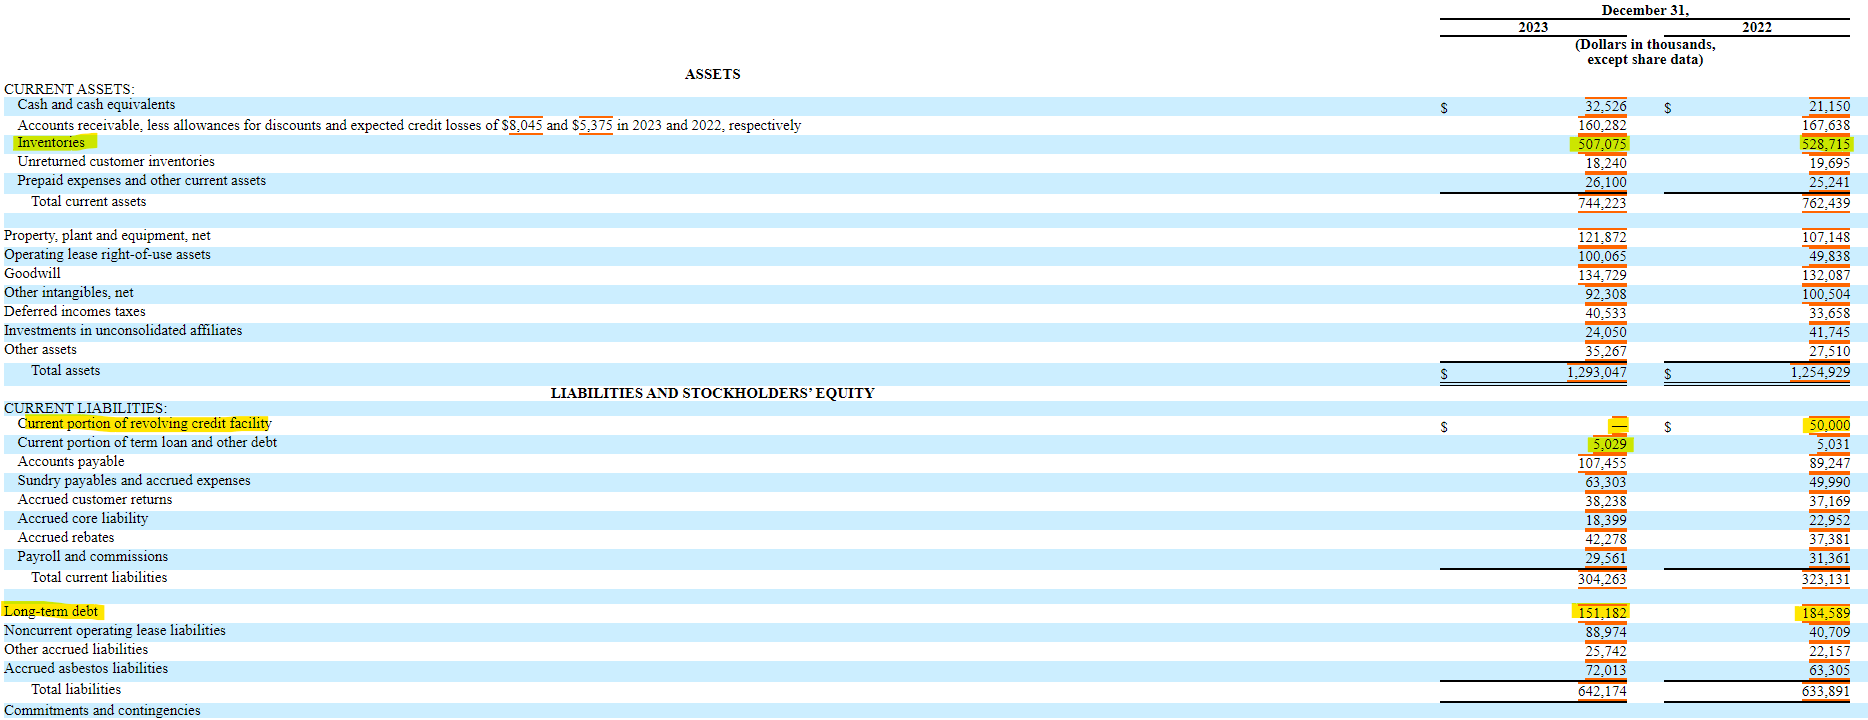The image size is (1868, 720).
Task: Click operating lease right-of-use value 100,065
Action: click(1602, 256)
